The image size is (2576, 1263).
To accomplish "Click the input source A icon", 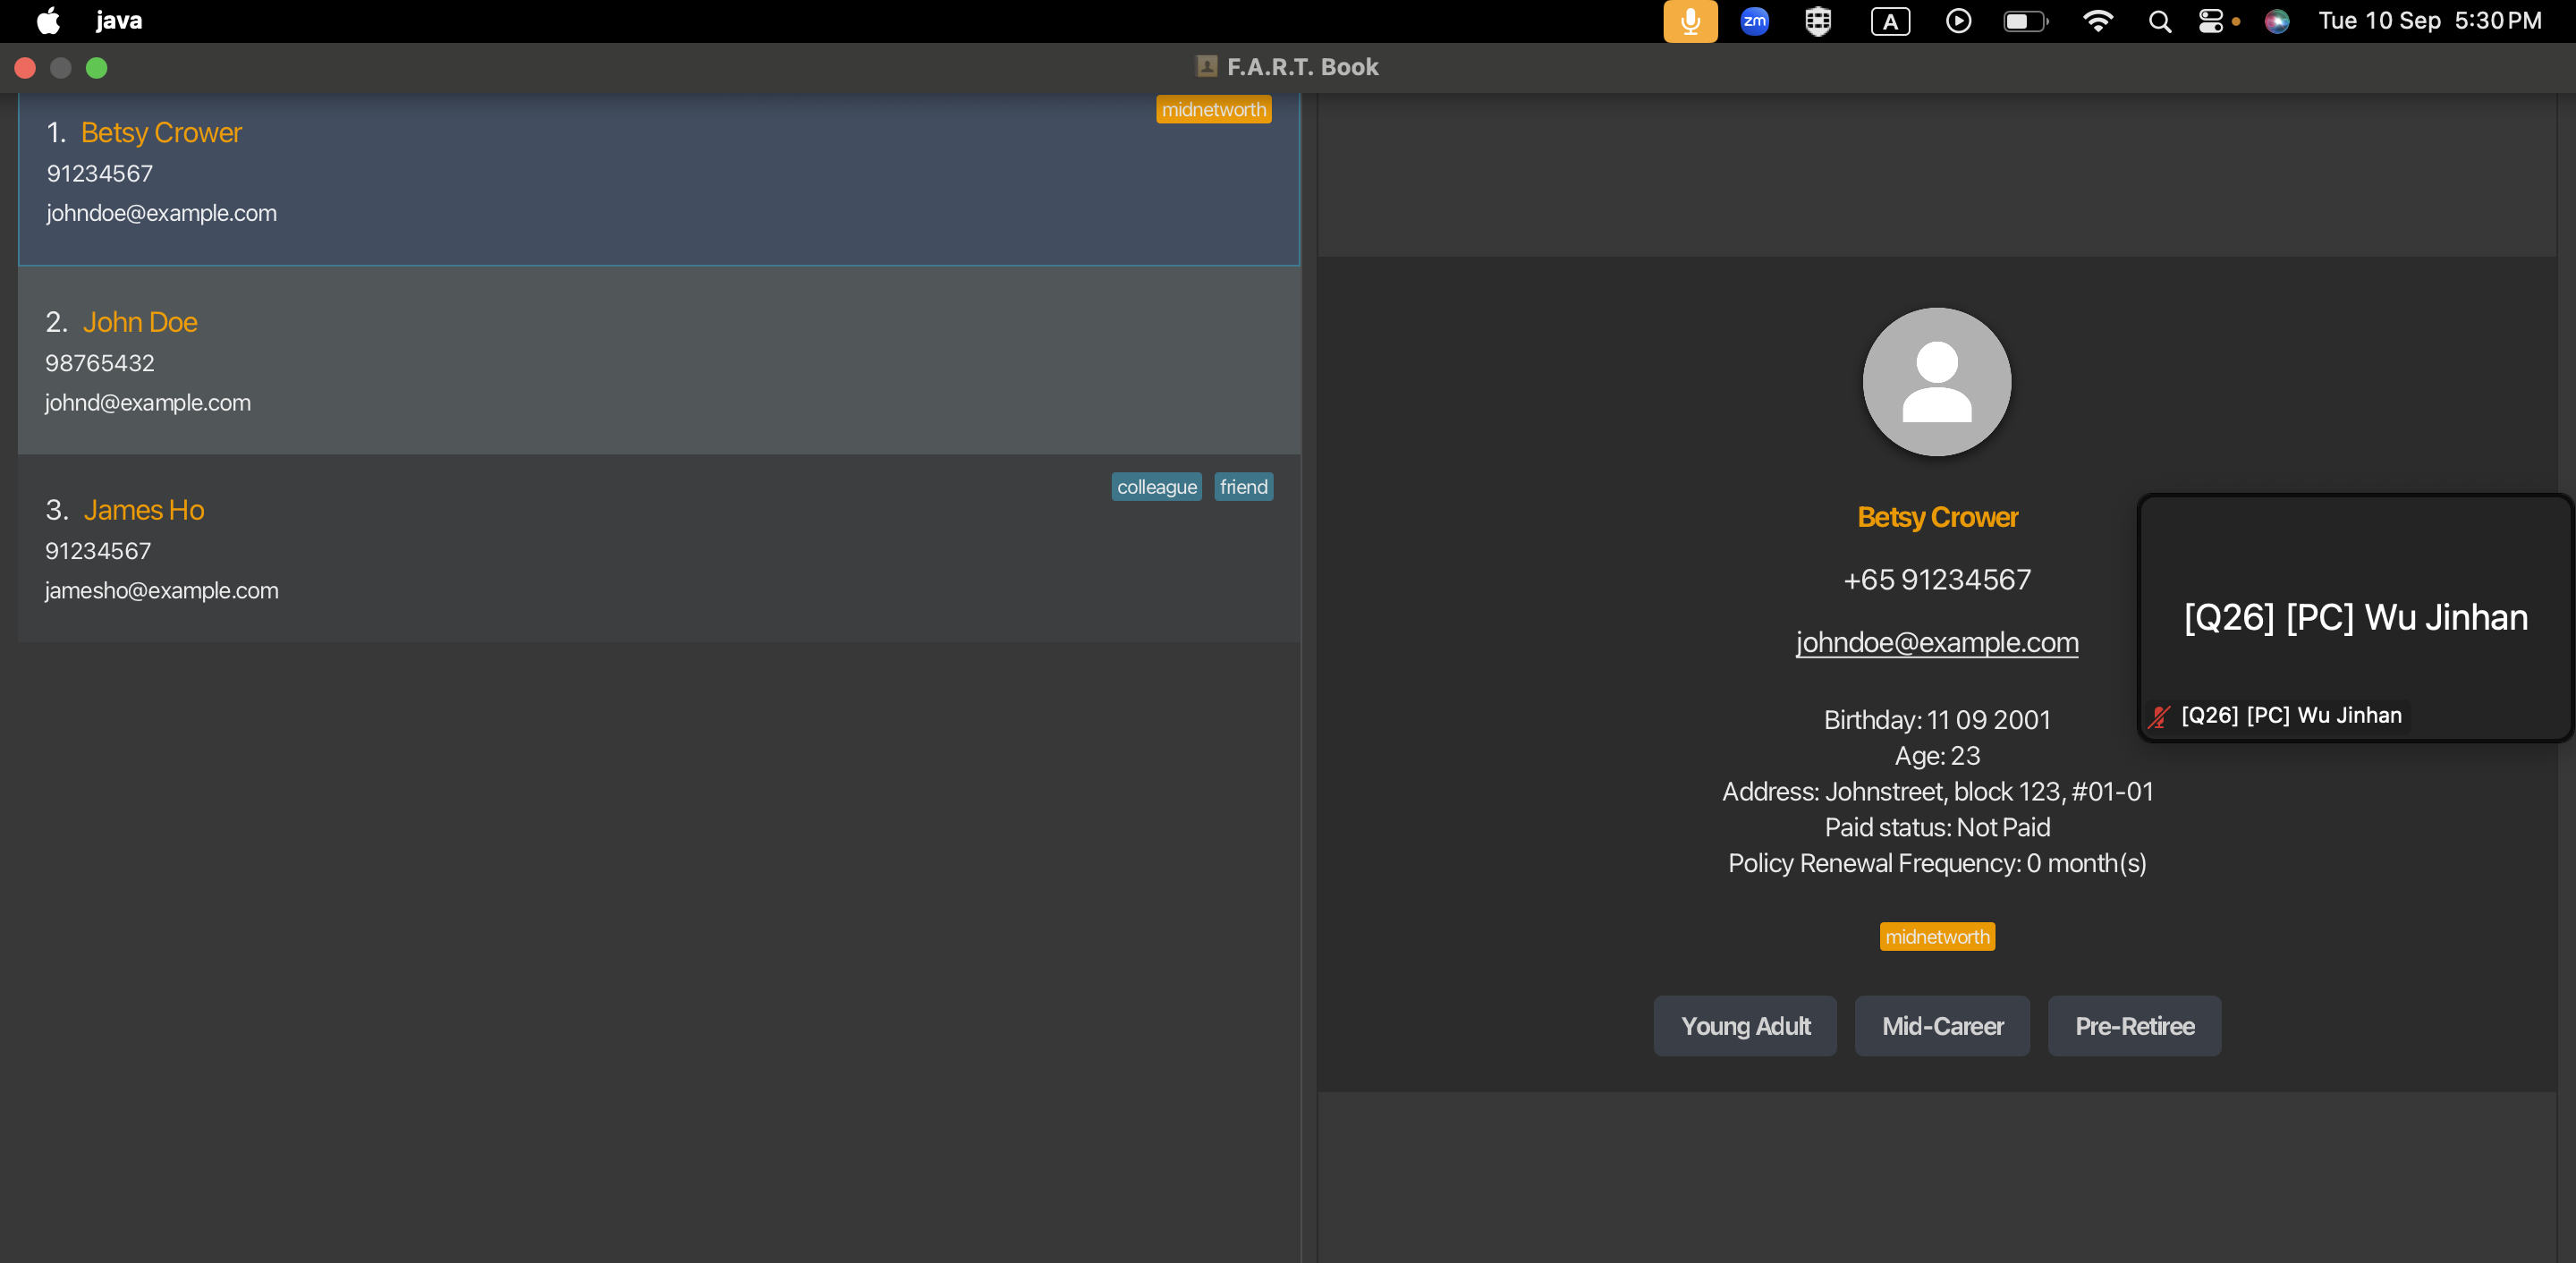I will (1889, 21).
